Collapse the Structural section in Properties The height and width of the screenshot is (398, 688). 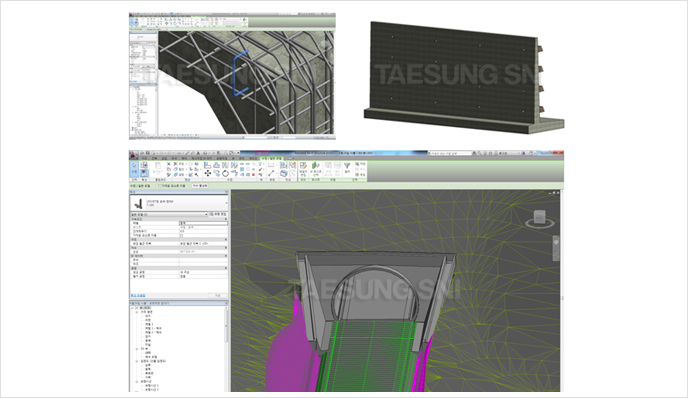tap(226, 240)
